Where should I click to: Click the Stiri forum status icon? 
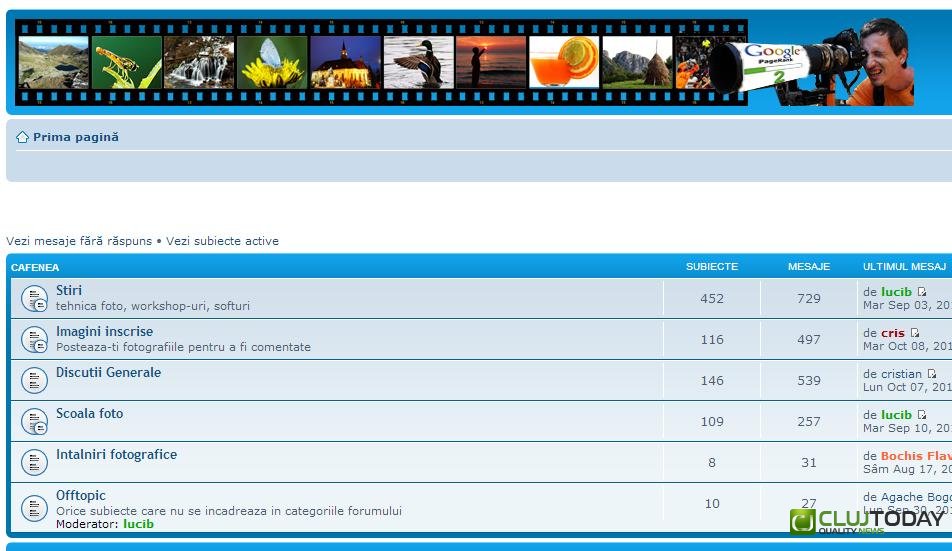click(35, 298)
